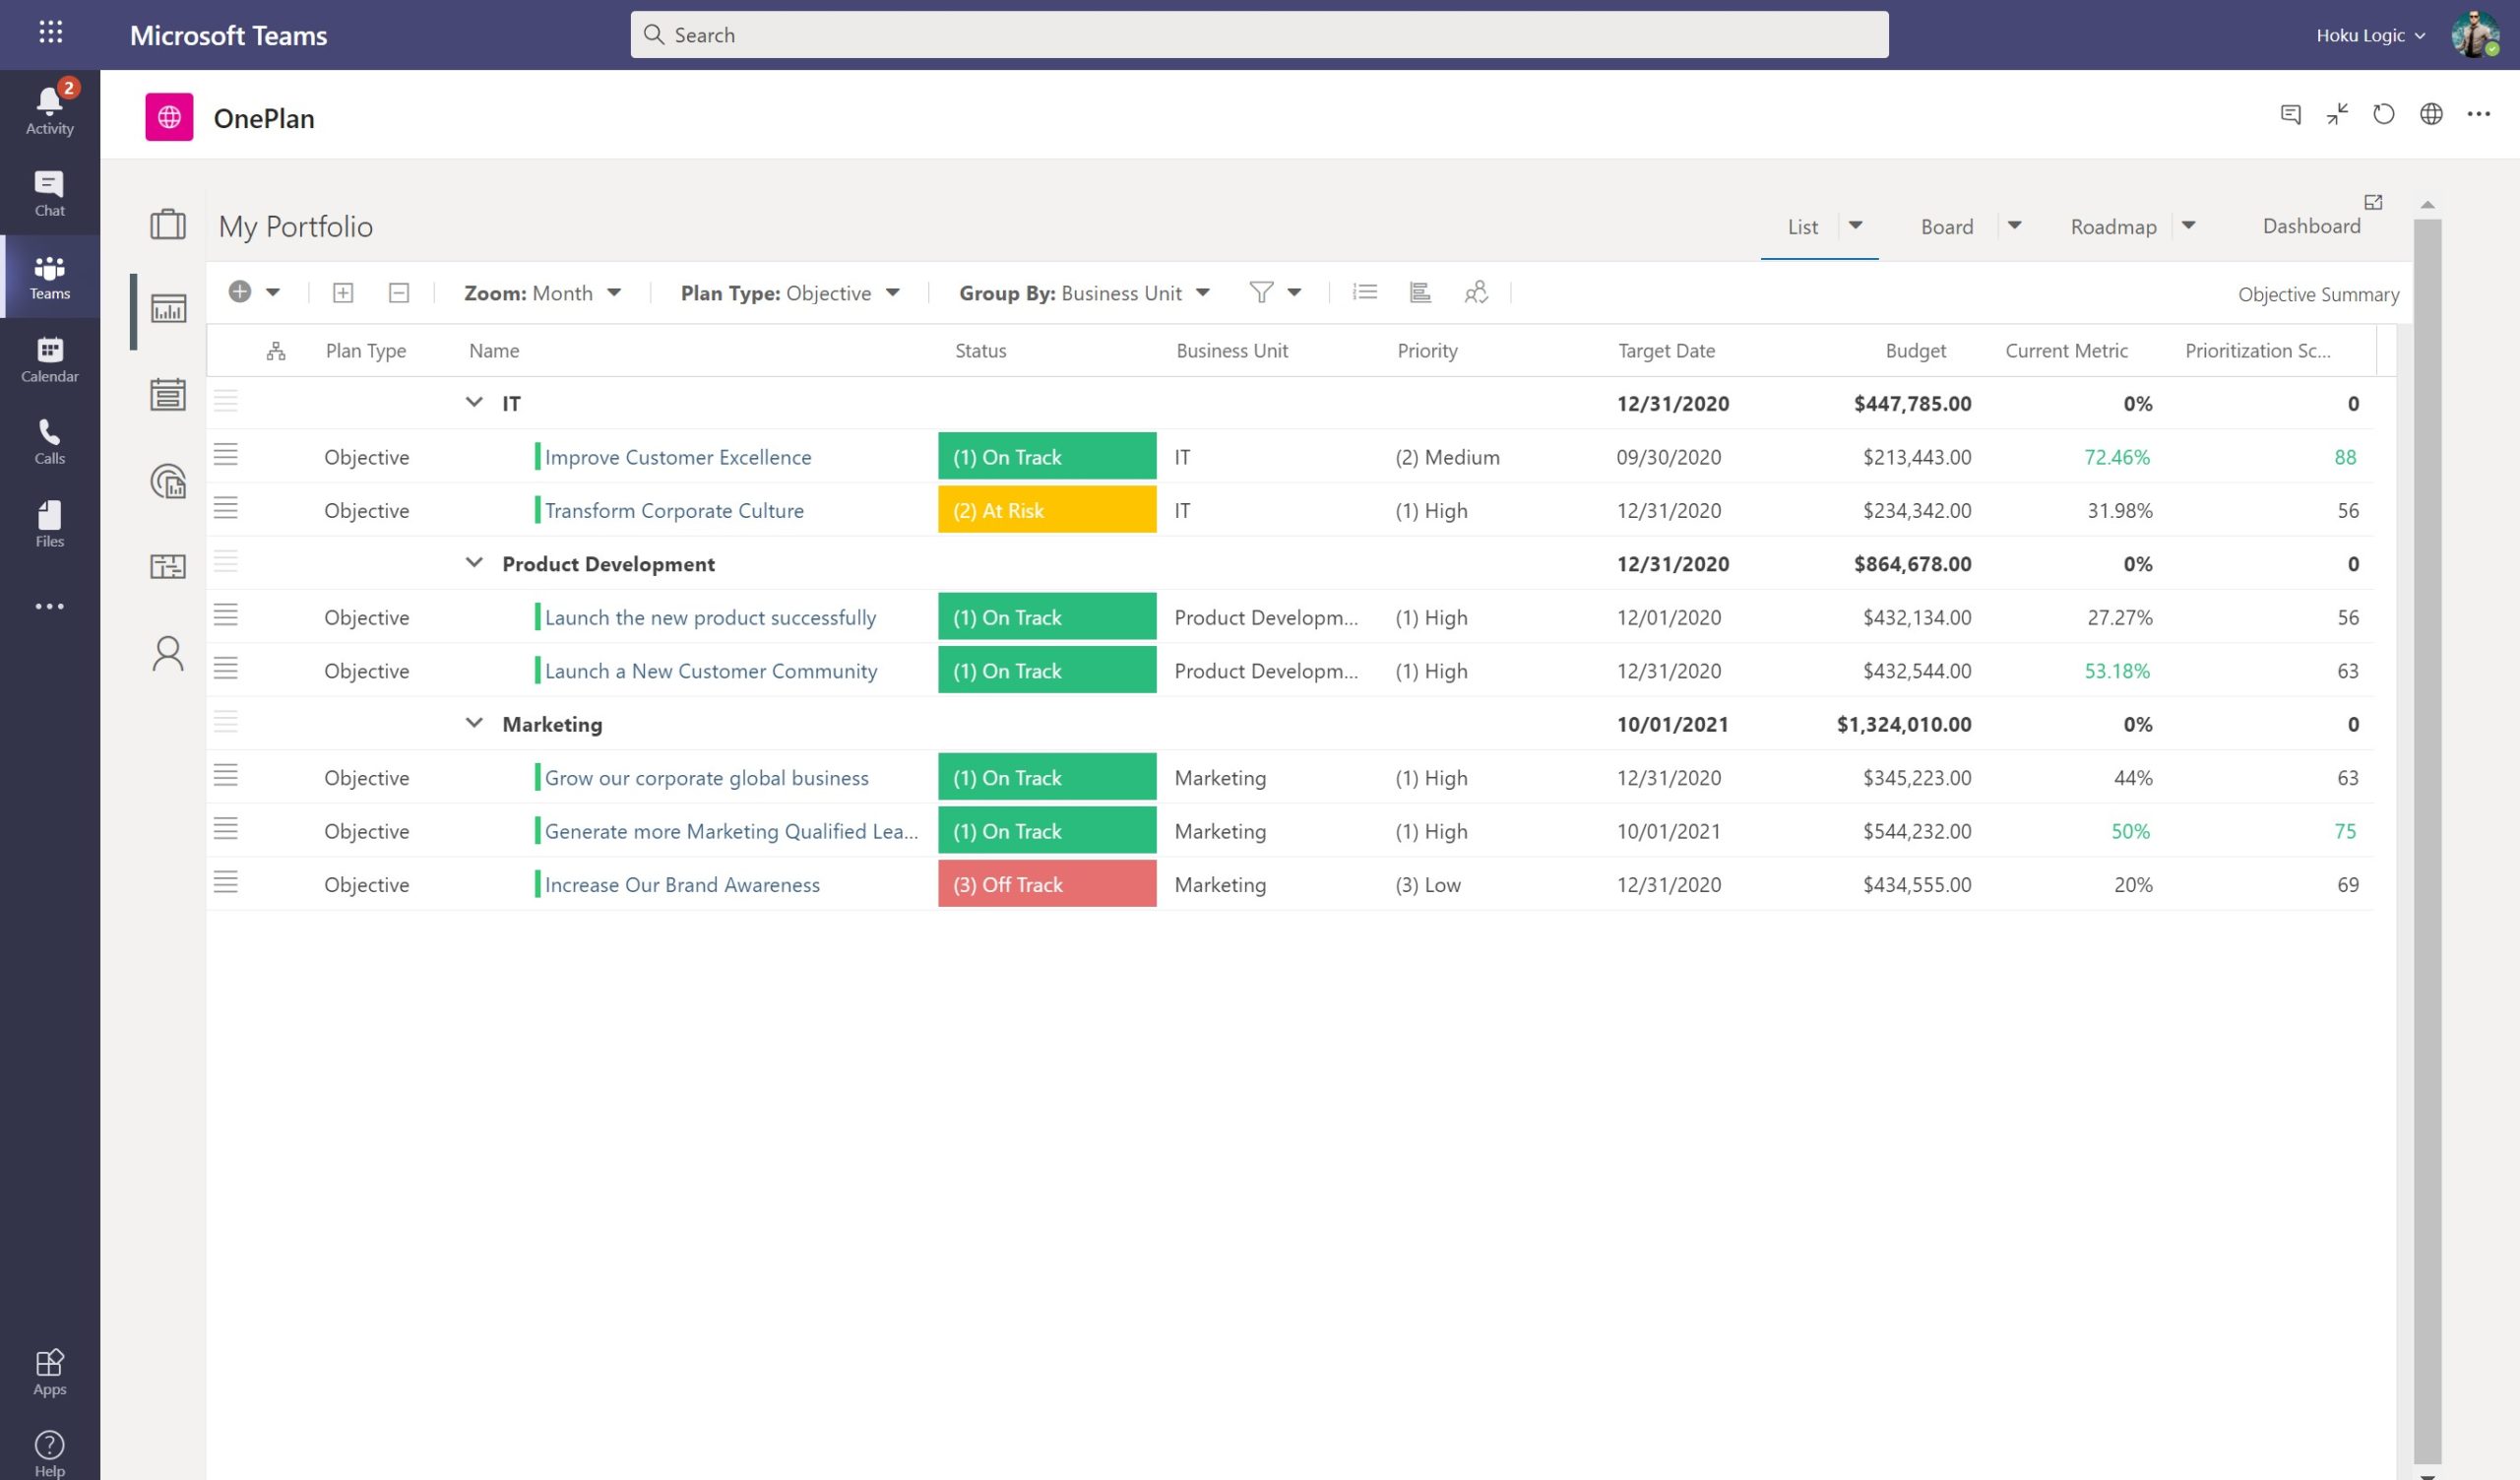Viewport: 2520px width, 1480px height.
Task: Open Hoku Logic account switcher
Action: point(2371,35)
